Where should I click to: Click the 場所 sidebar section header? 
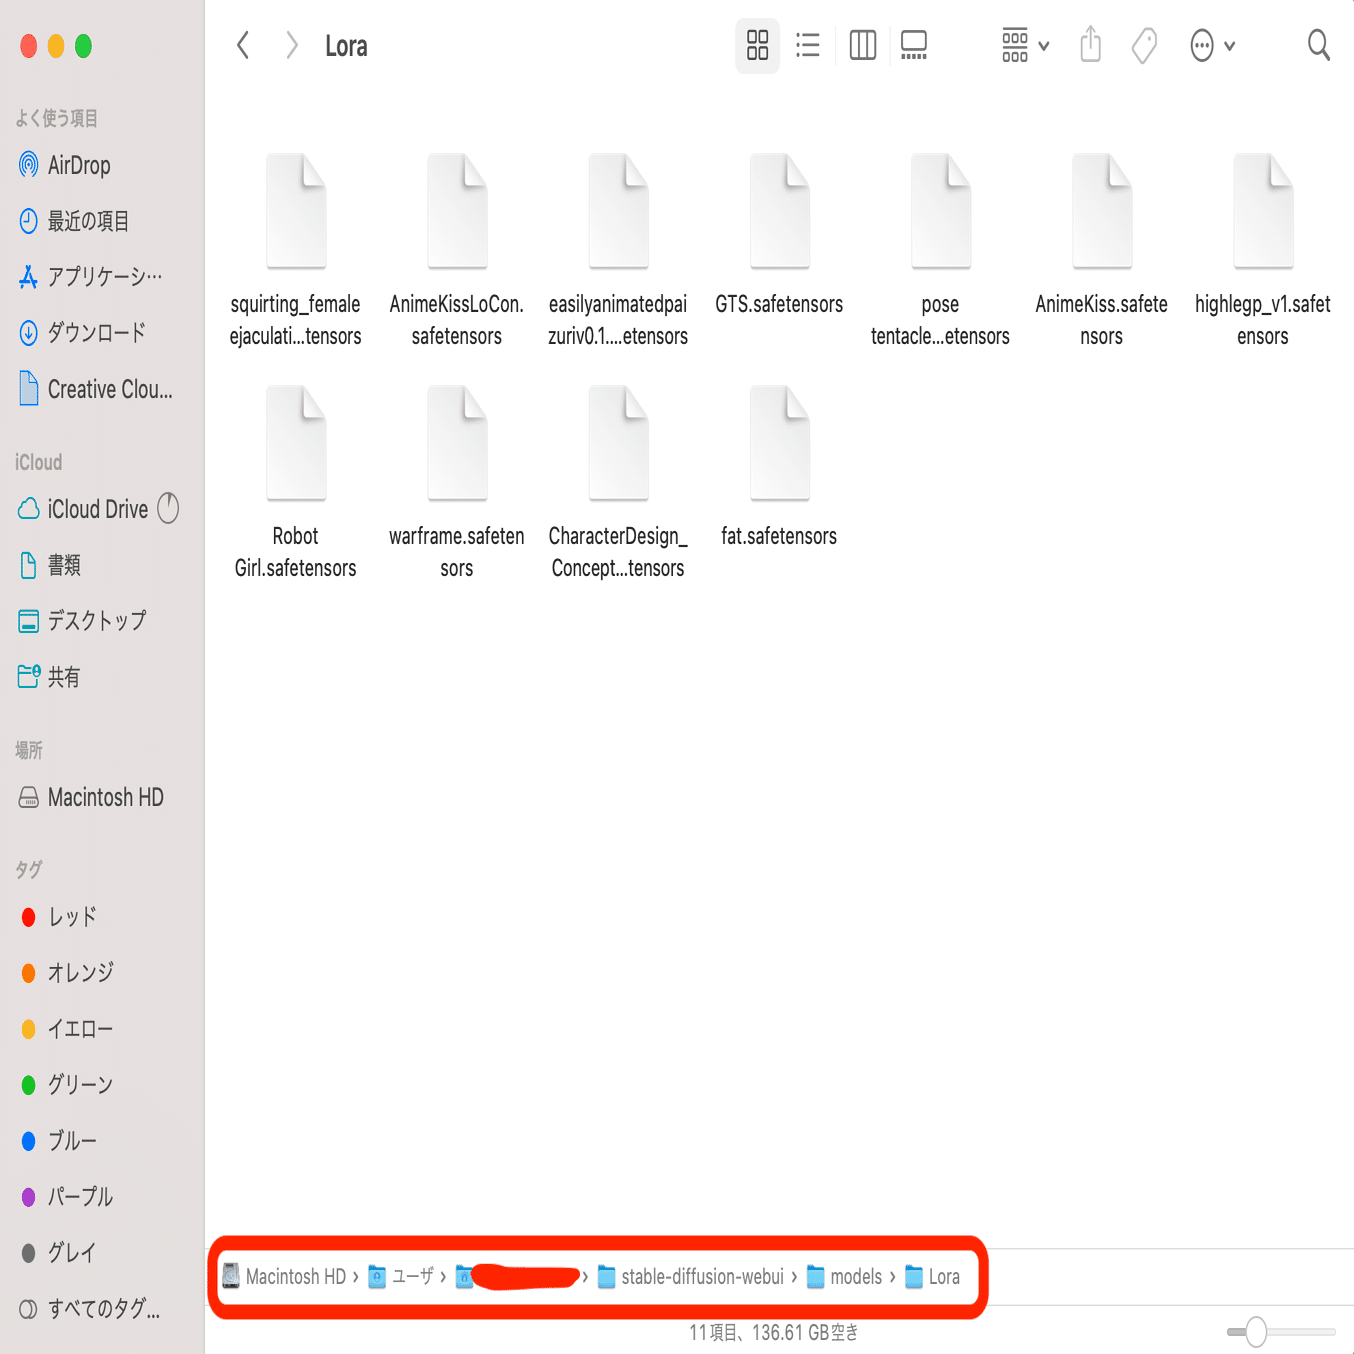[x=29, y=750]
